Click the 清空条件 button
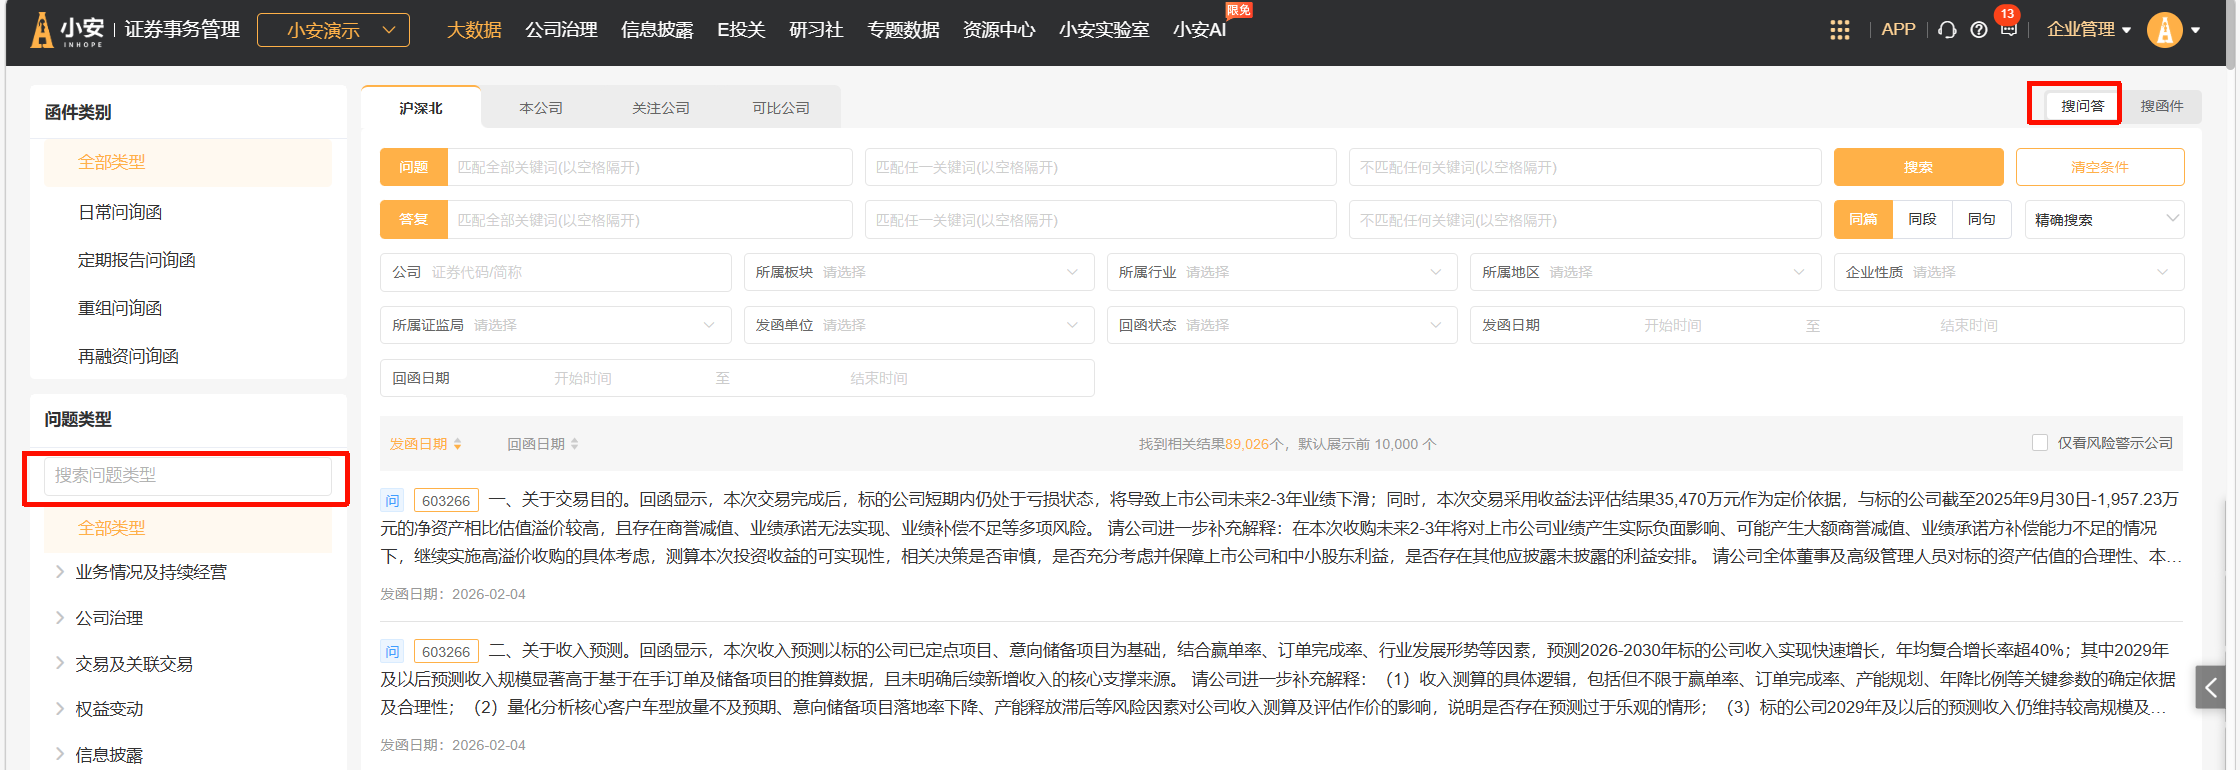Image resolution: width=2240 pixels, height=770 pixels. [x=2099, y=167]
